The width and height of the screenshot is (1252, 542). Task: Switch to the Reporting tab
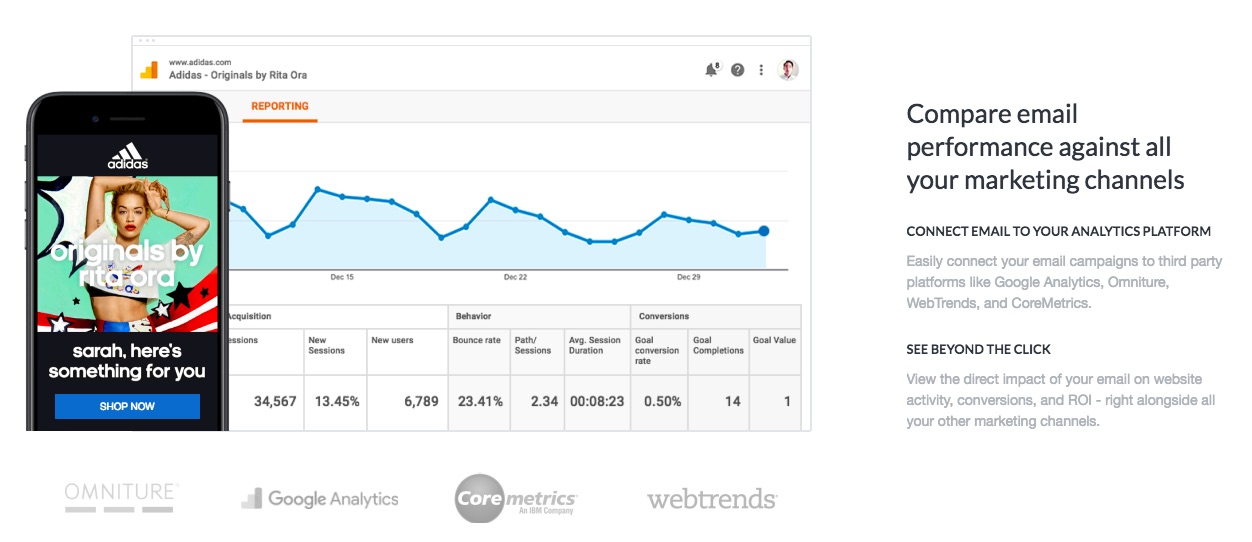[280, 106]
